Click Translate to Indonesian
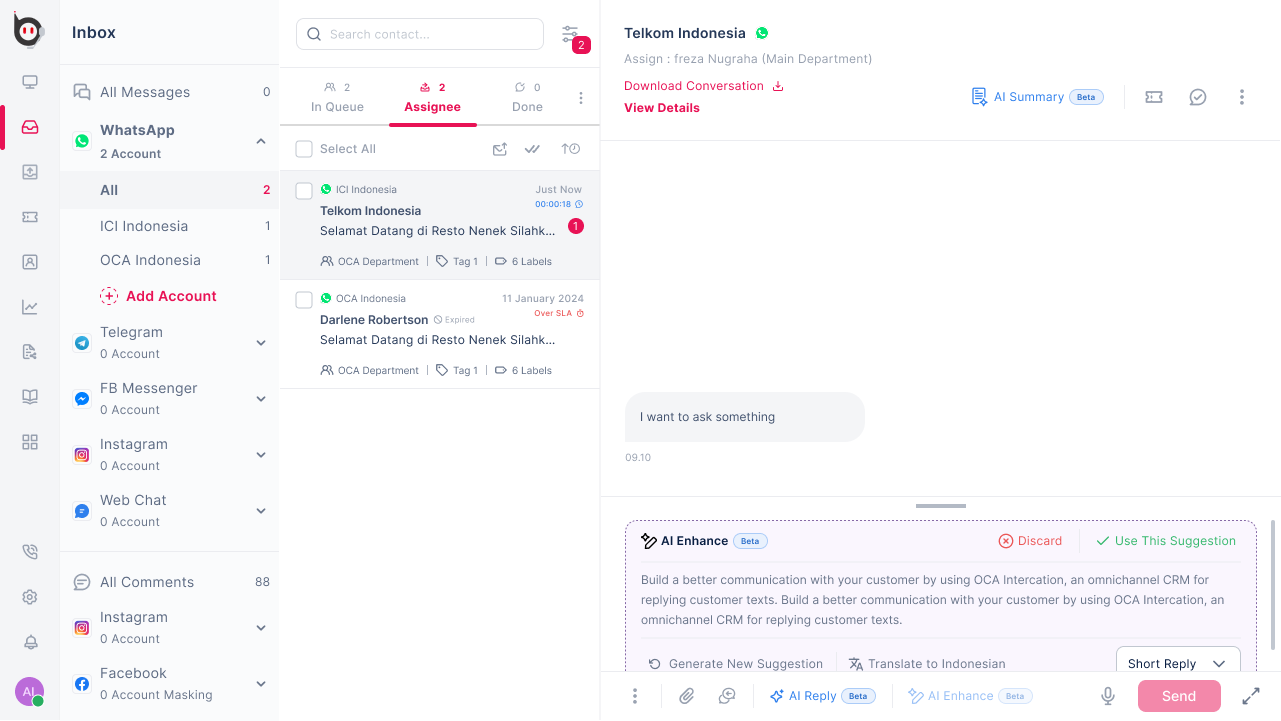The width and height of the screenshot is (1281, 721). [927, 663]
